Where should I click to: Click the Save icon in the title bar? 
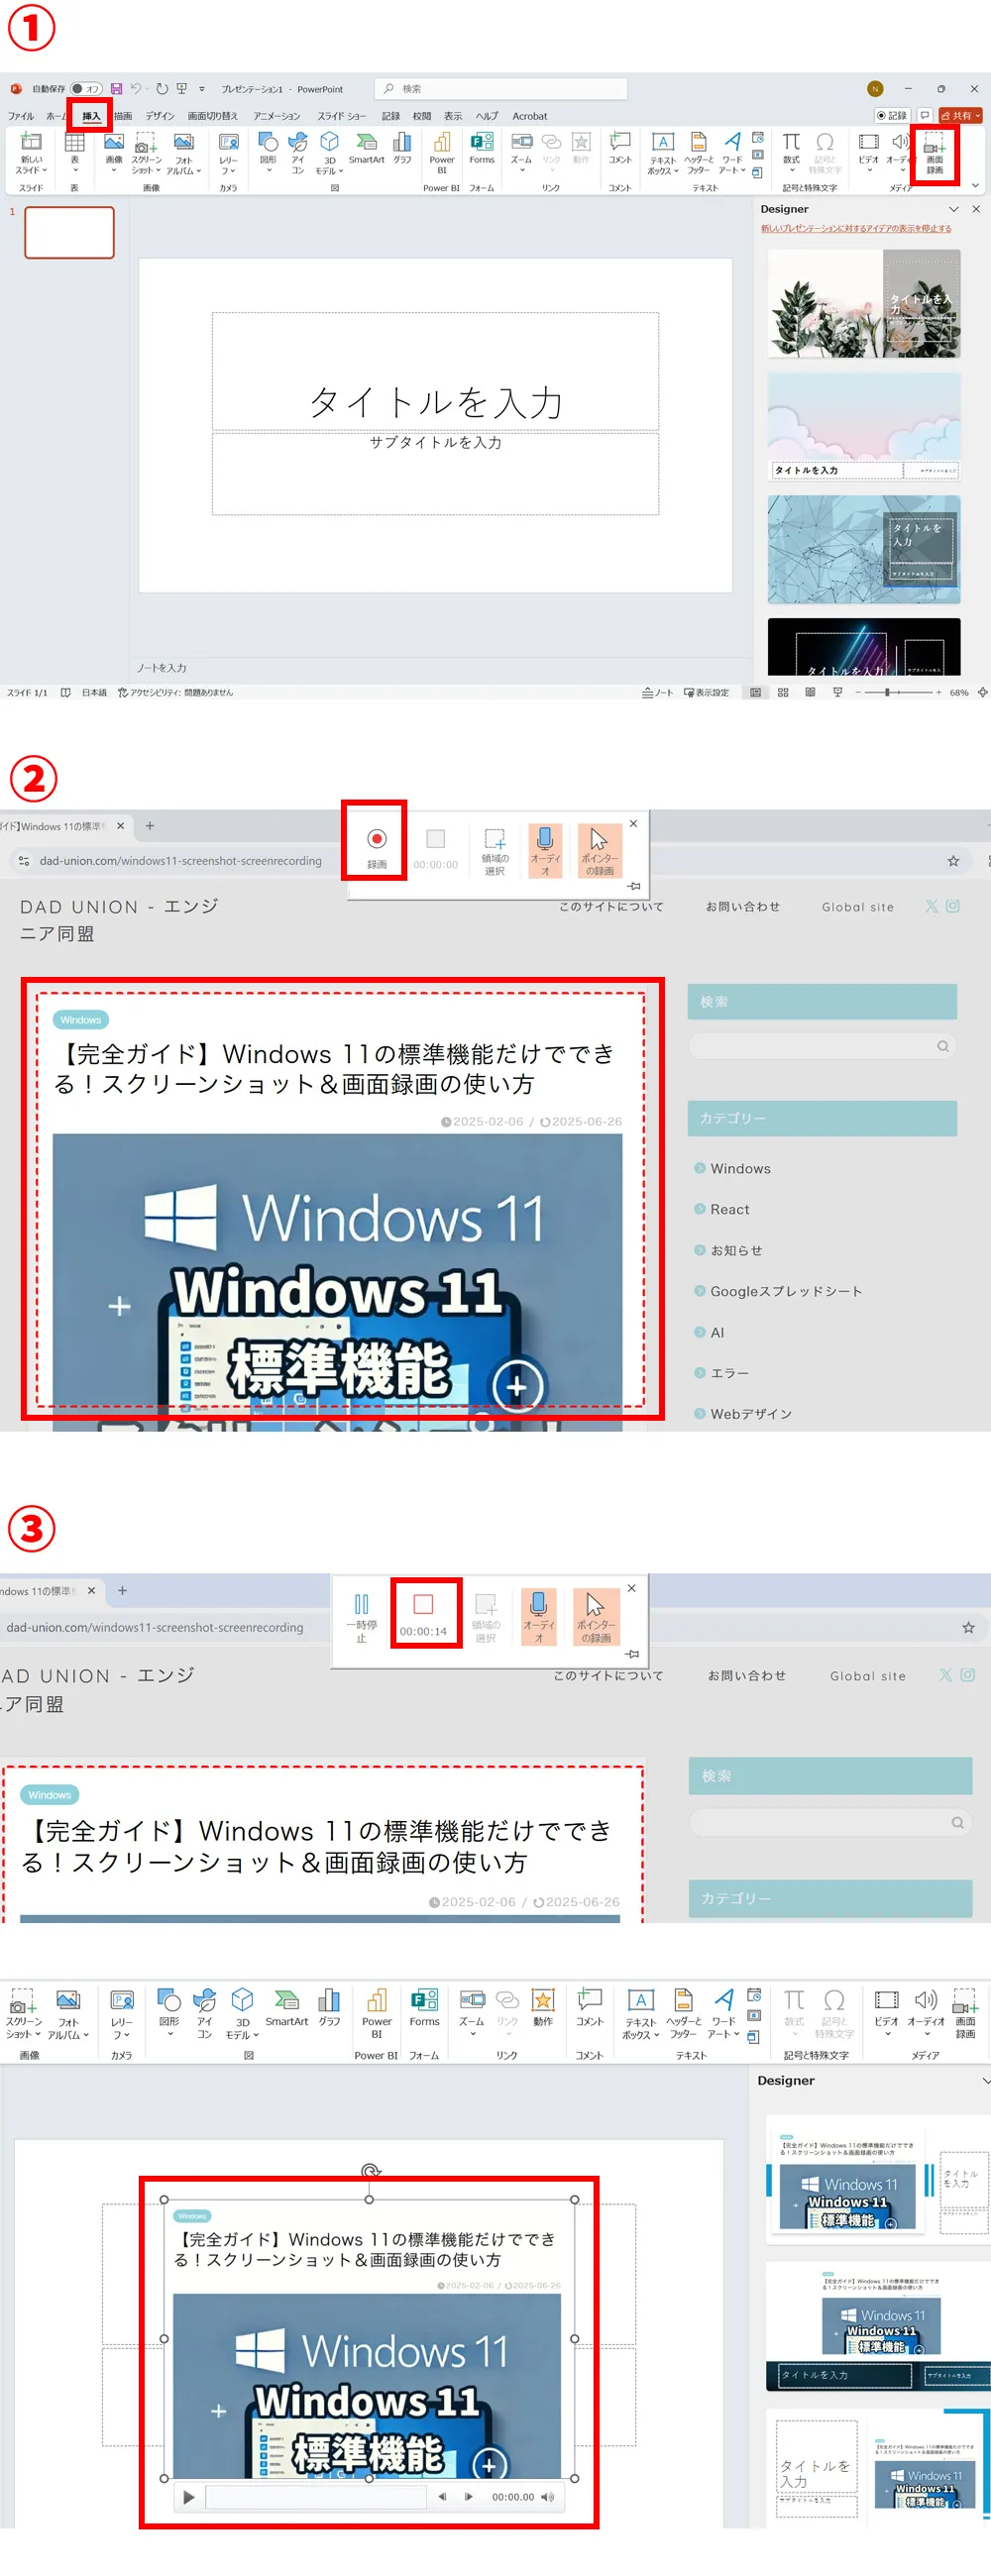[x=116, y=89]
